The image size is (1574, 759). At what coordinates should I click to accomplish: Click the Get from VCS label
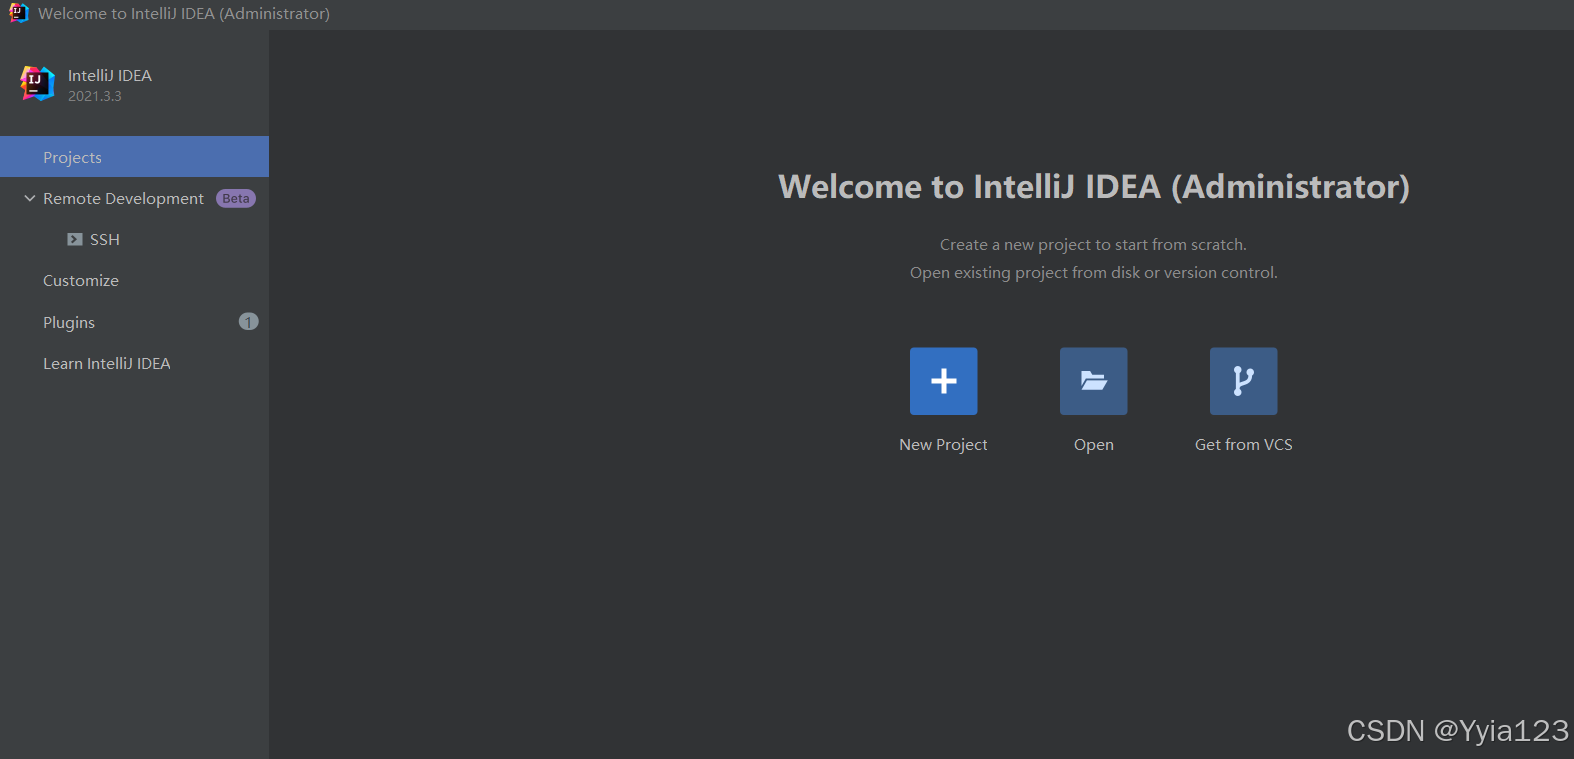pos(1243,445)
